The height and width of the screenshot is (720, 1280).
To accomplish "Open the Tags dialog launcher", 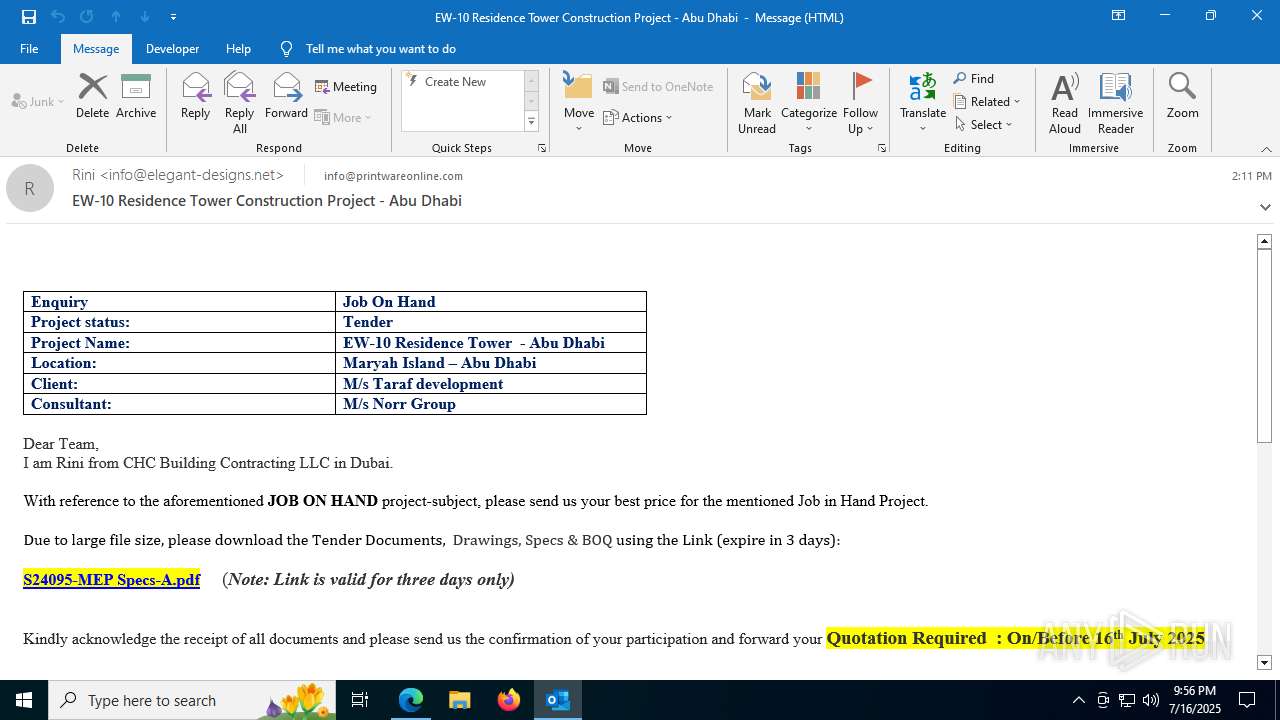I will [x=882, y=148].
